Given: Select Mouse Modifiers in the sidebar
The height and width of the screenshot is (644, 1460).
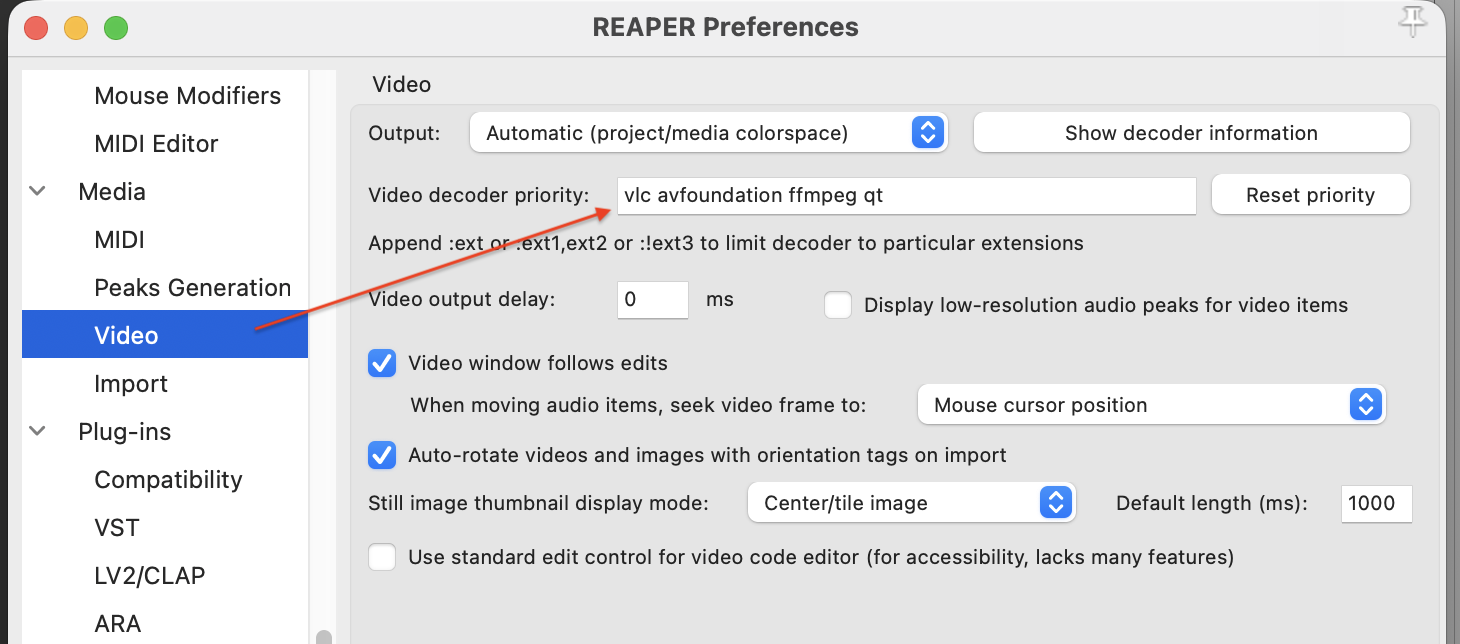Looking at the screenshot, I should (x=187, y=96).
